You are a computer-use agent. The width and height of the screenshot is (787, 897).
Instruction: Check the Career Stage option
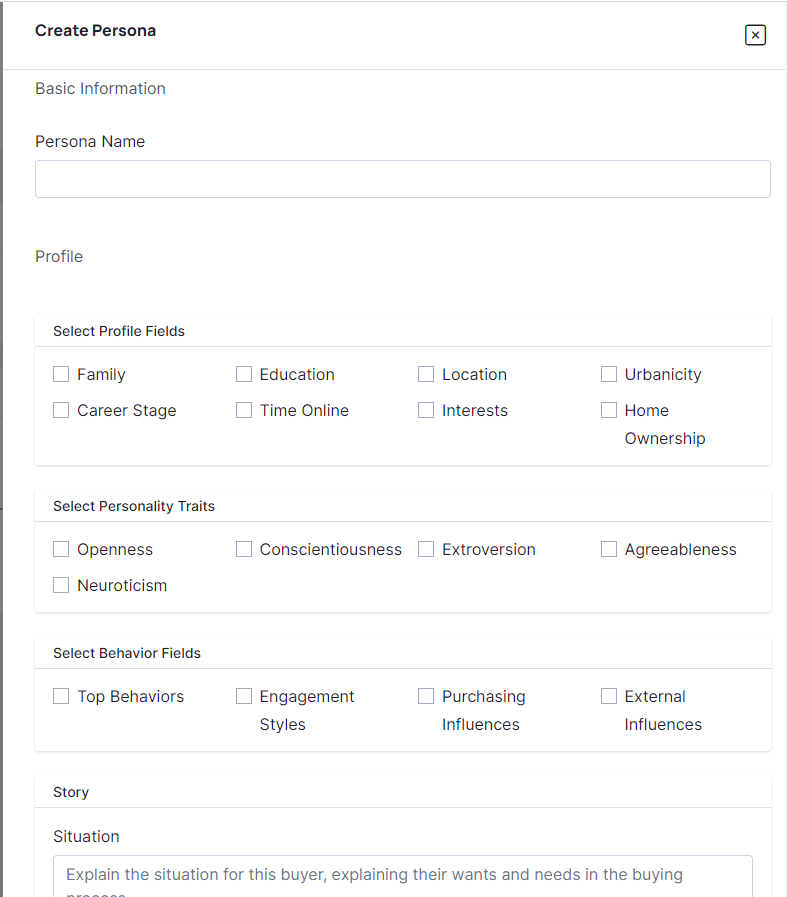point(61,410)
